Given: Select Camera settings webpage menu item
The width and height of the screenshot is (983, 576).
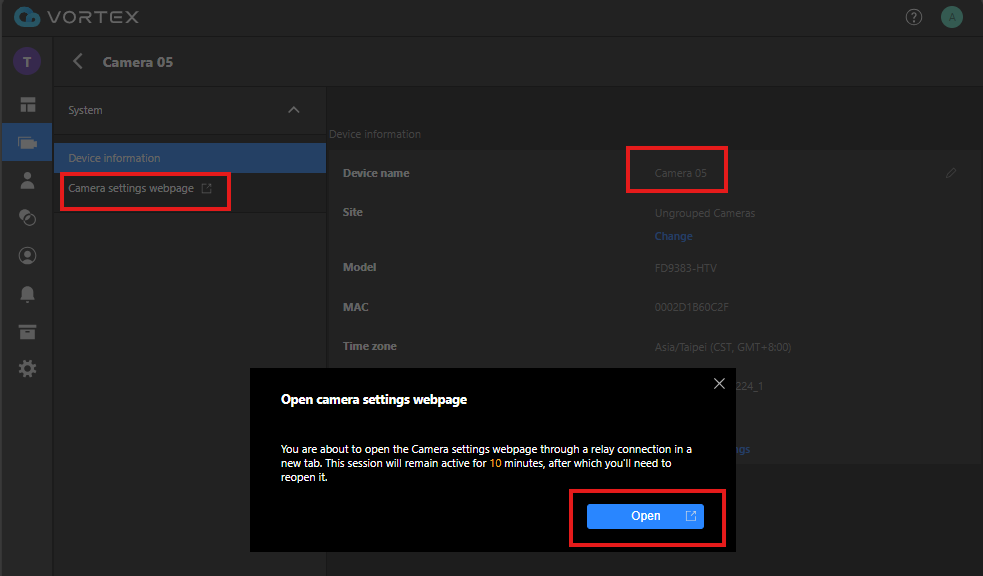Looking at the screenshot, I should pyautogui.click(x=133, y=187).
